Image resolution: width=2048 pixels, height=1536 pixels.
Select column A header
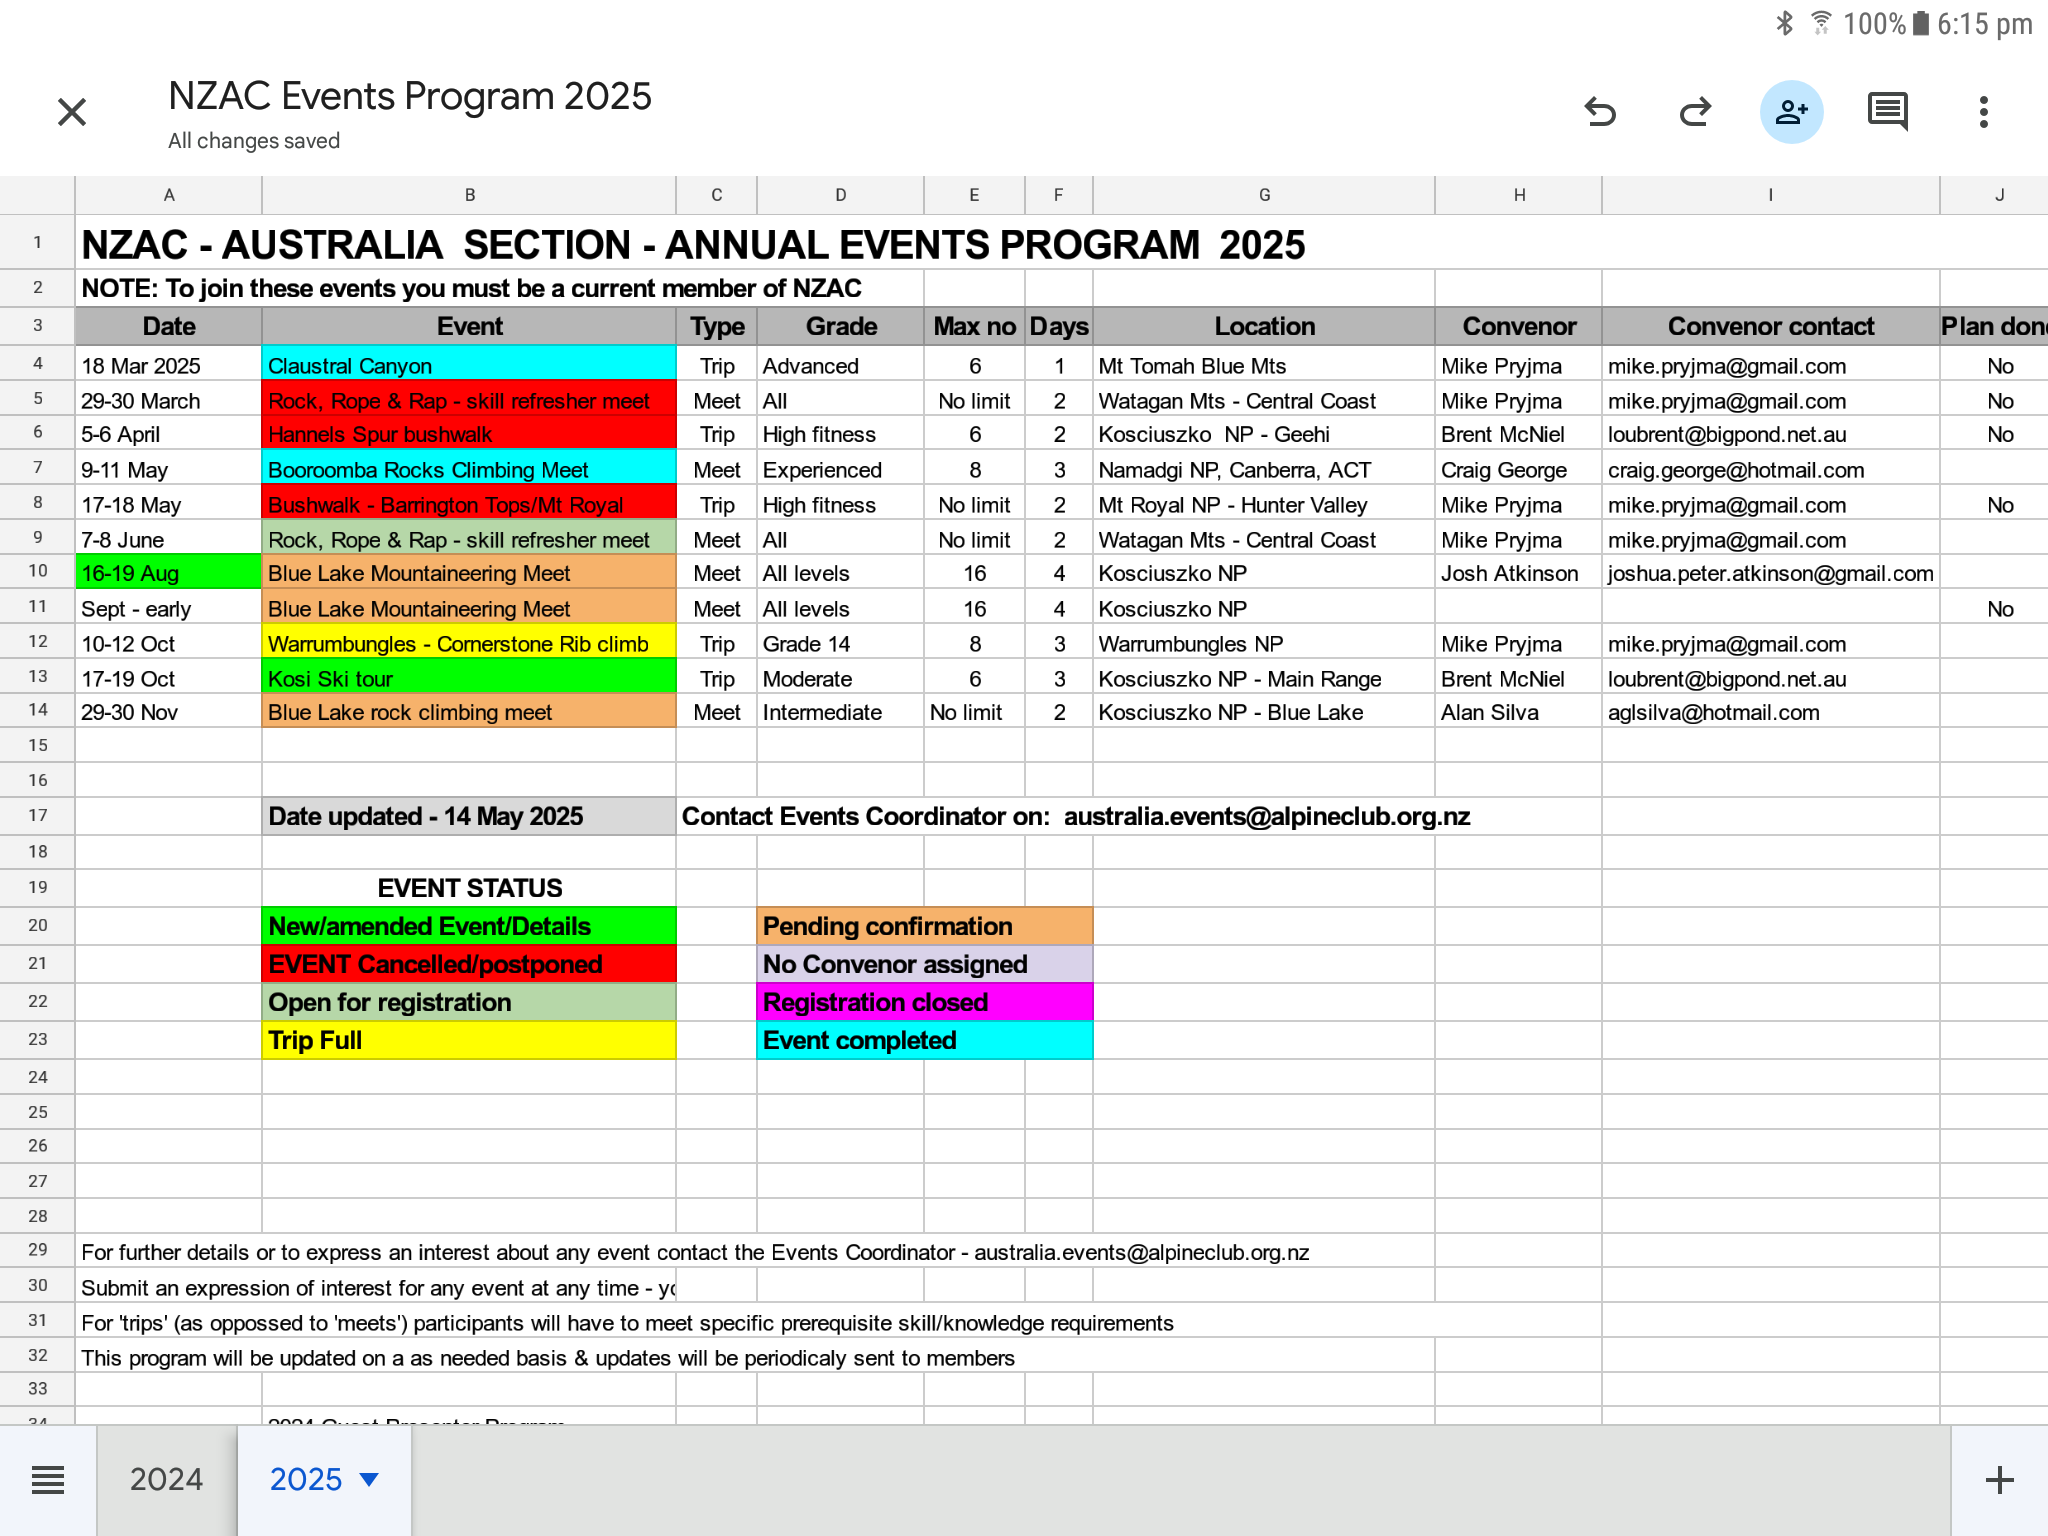click(x=169, y=195)
